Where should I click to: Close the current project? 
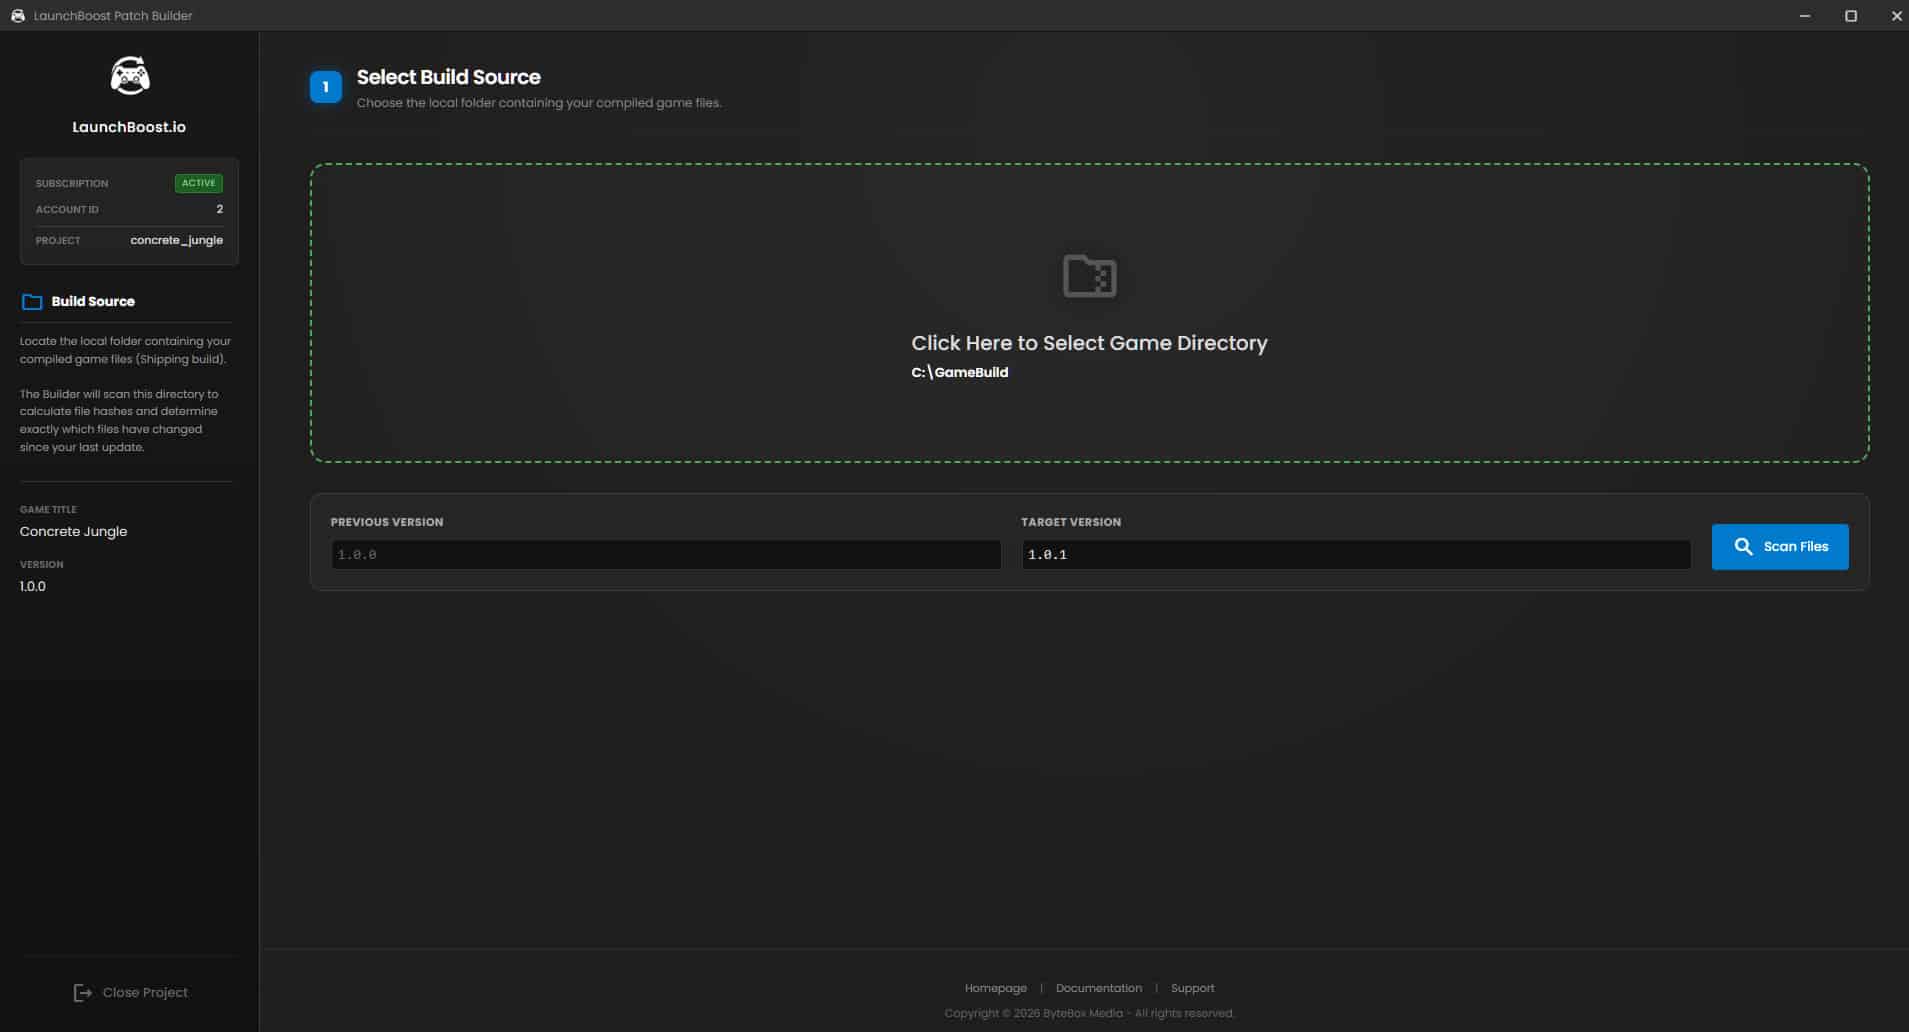(130, 992)
